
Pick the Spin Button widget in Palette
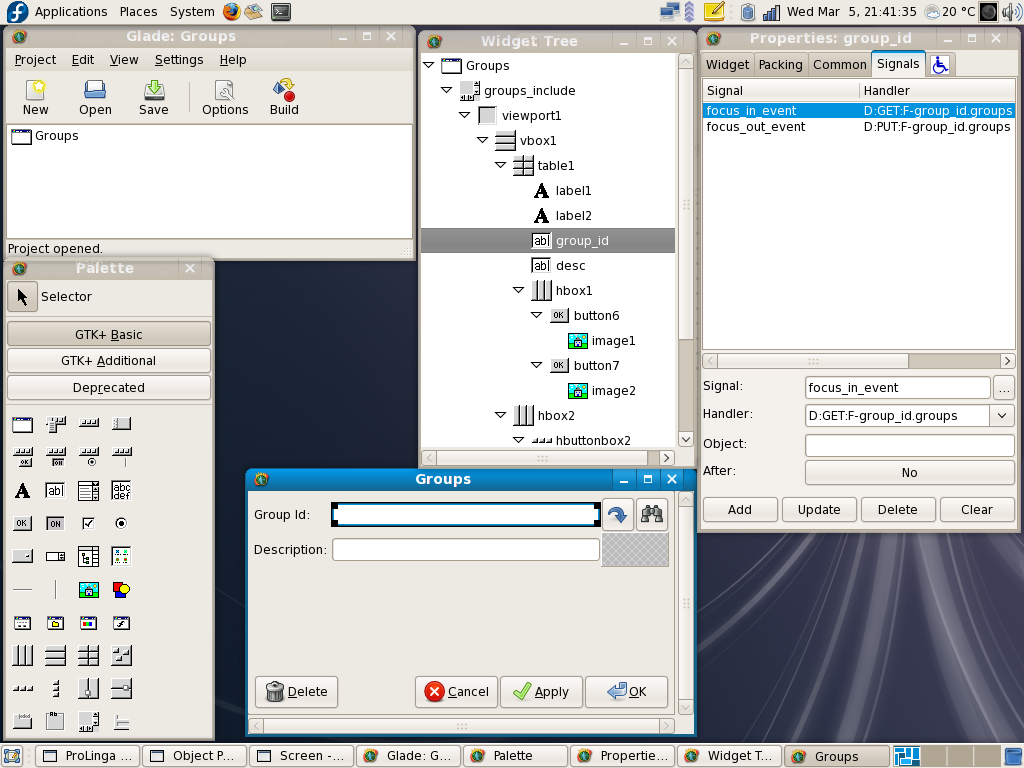tap(56, 556)
